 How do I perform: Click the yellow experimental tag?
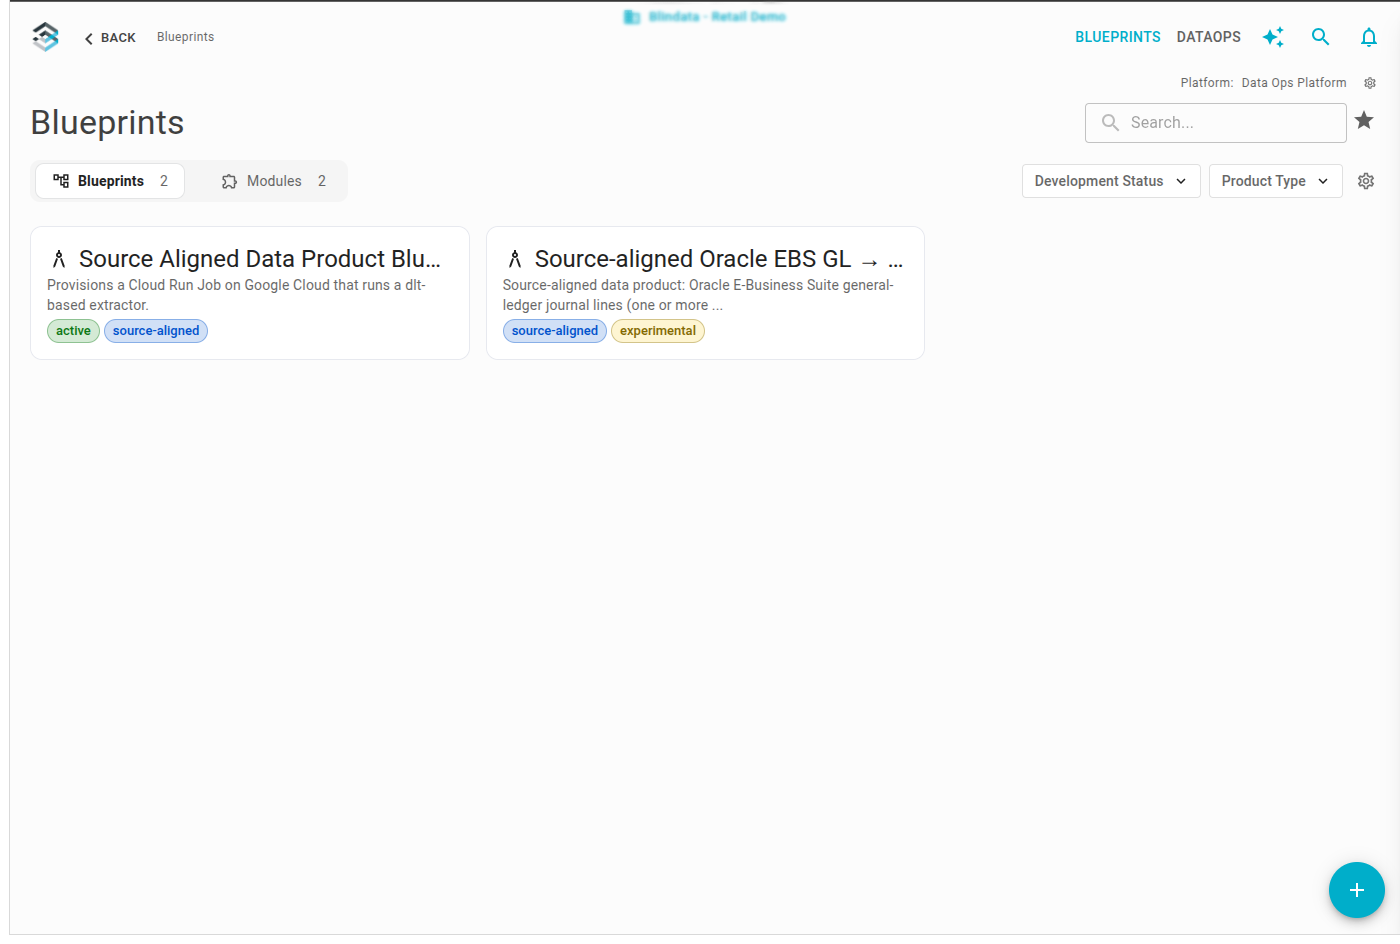pos(658,331)
